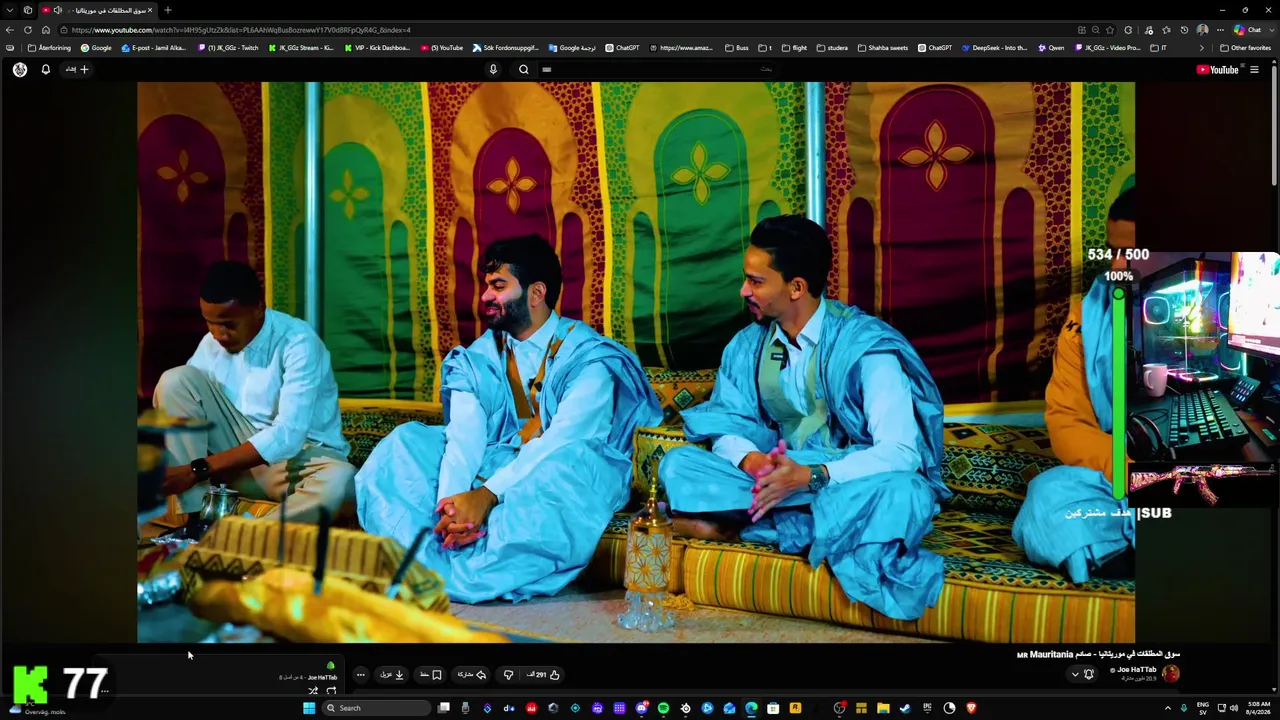Open the volume control in system tray

coord(1233,708)
